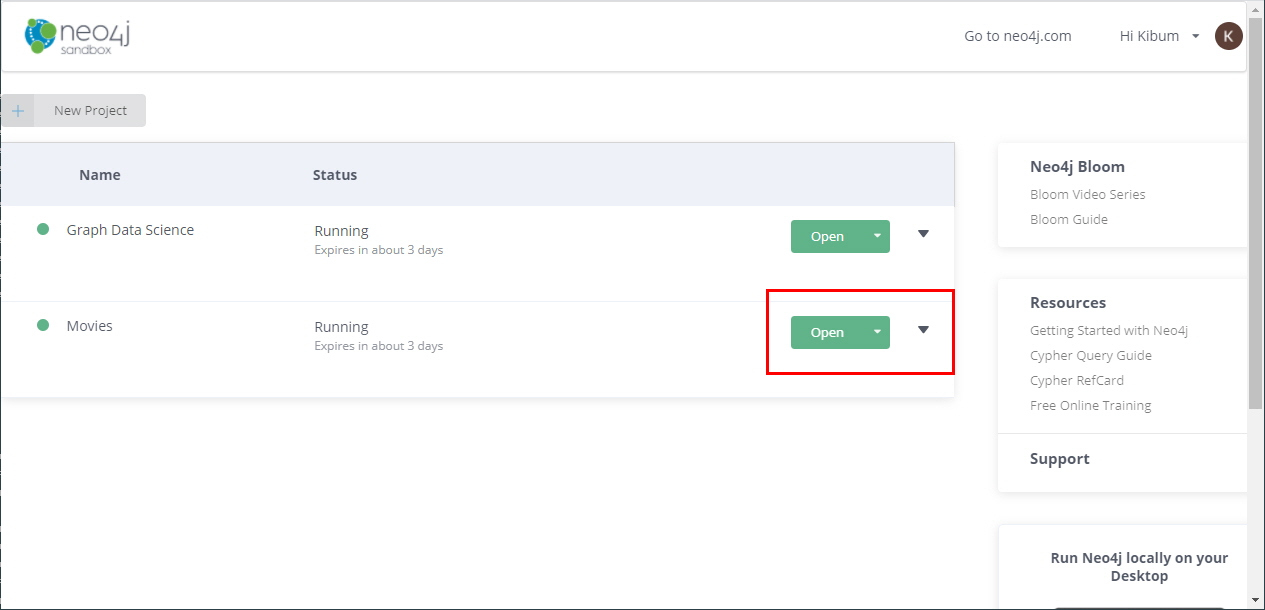
Task: Click the K user avatar
Action: (1228, 36)
